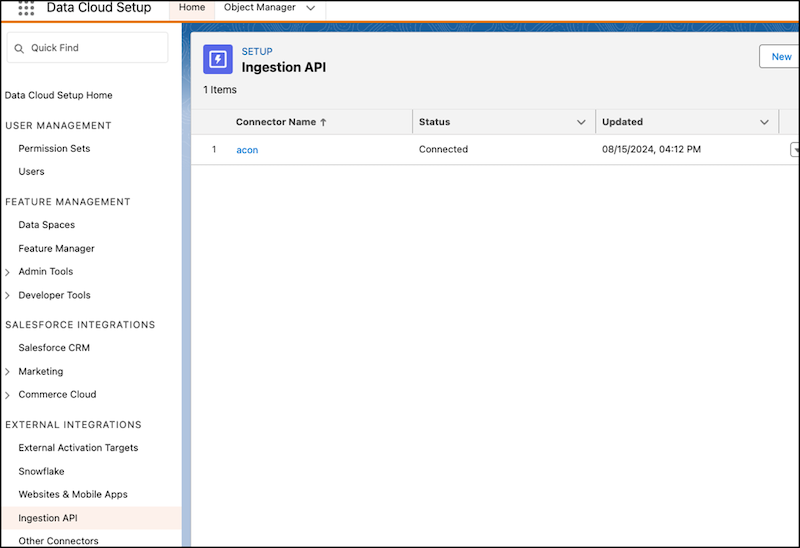
Task: Sort by Connector Name column header
Action: 276,122
